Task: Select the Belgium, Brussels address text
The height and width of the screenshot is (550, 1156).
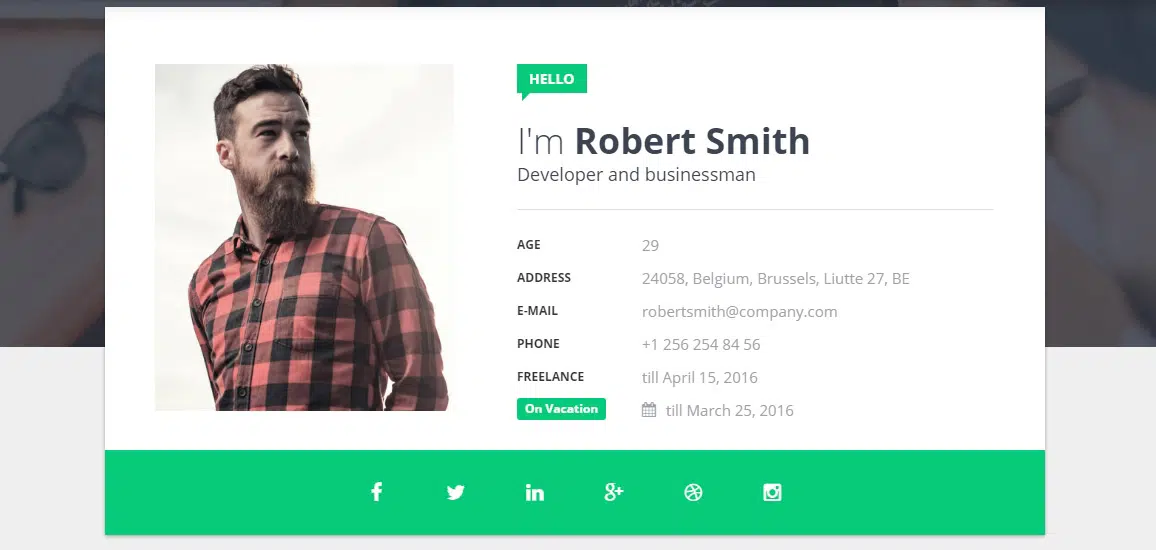Action: (775, 279)
